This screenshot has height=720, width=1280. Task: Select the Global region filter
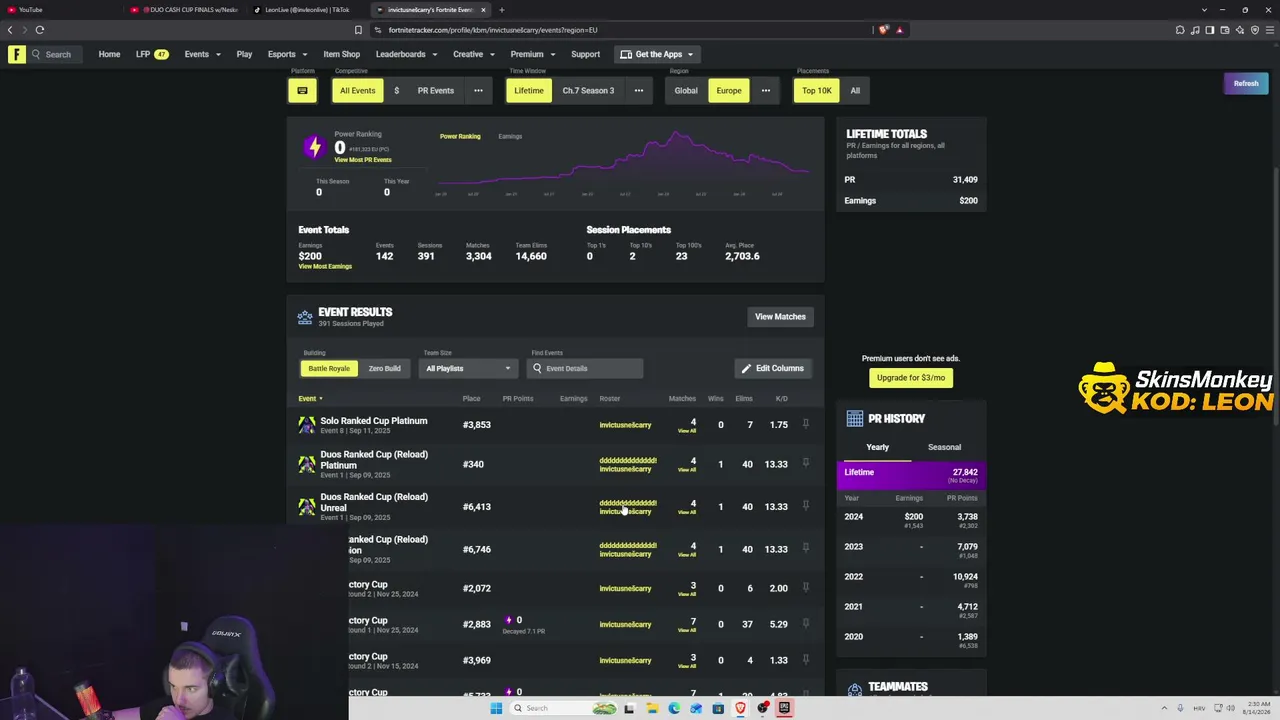pos(686,90)
